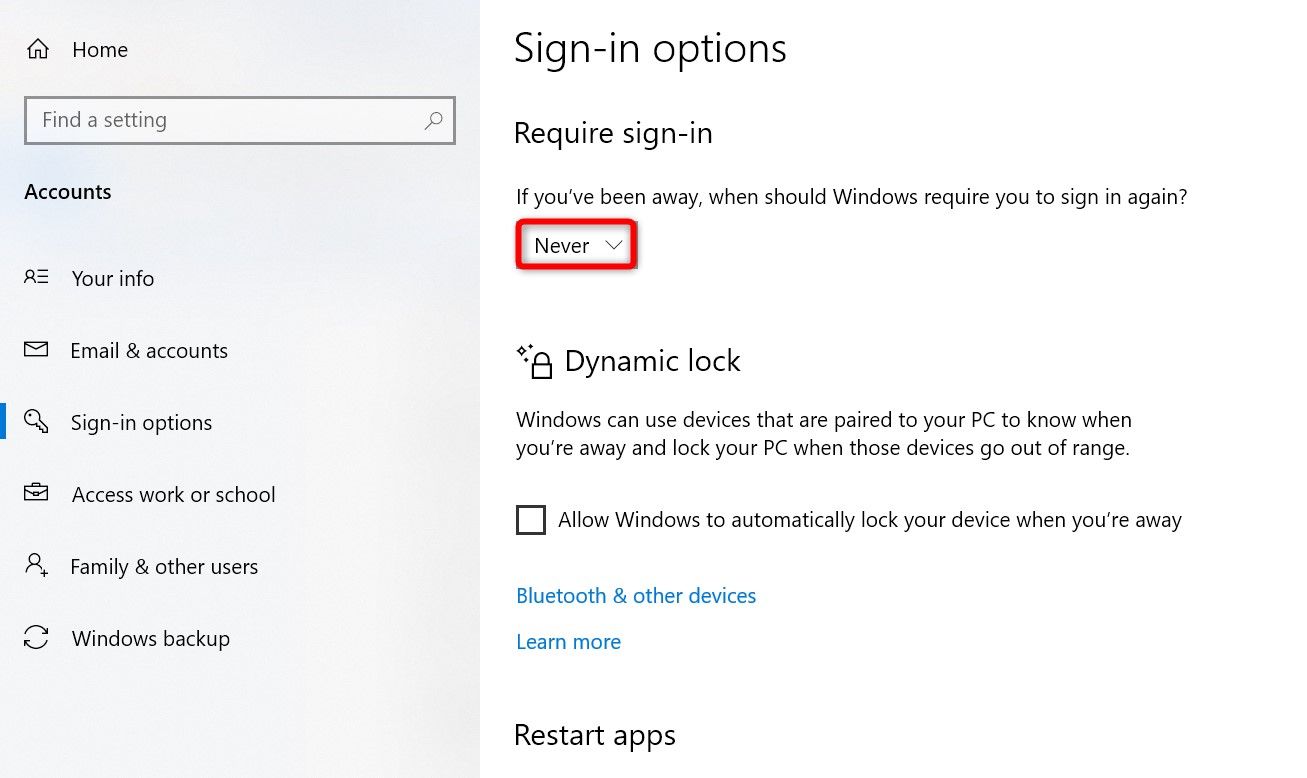Image resolution: width=1307 pixels, height=778 pixels.
Task: Click the Email & accounts envelope icon
Action: coord(35,350)
